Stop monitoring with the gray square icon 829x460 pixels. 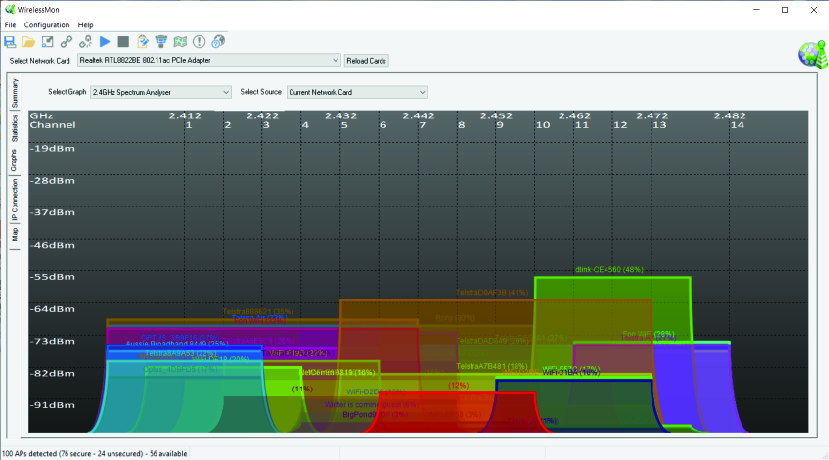(123, 42)
